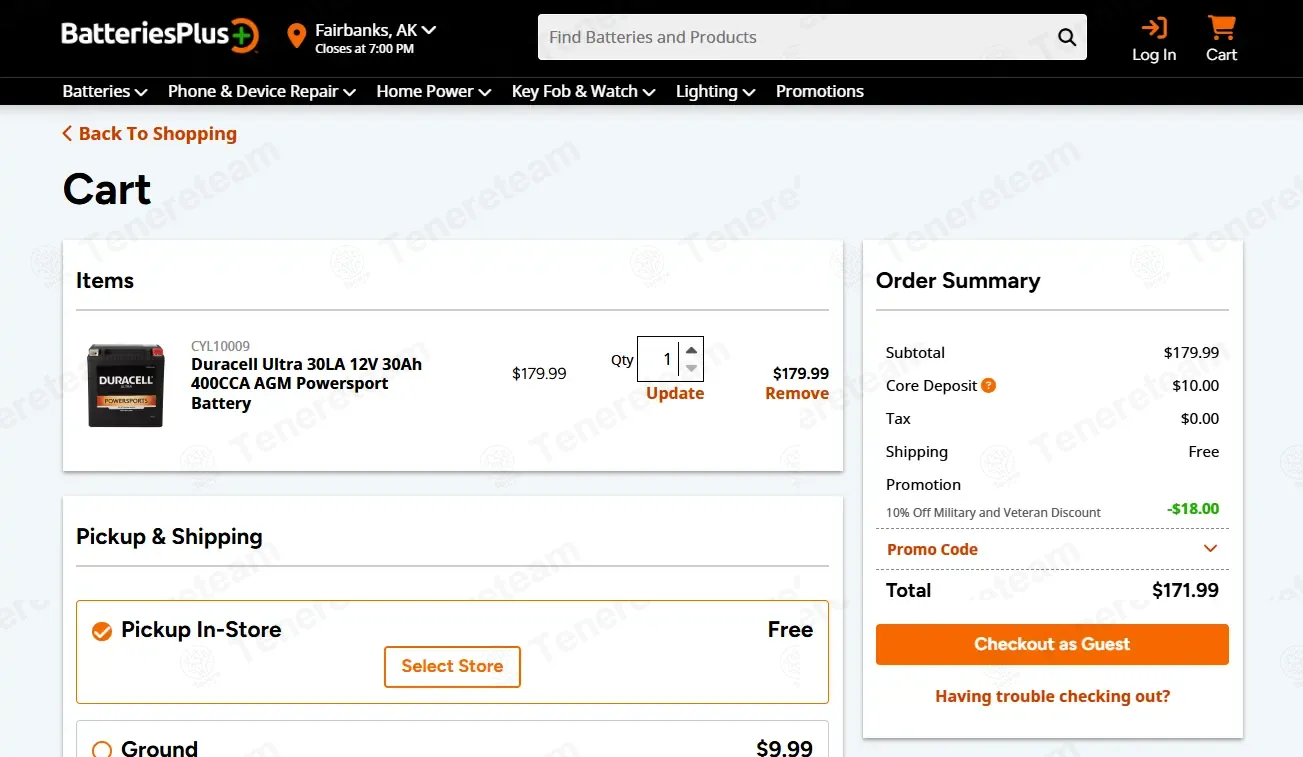This screenshot has height=757, width=1303.
Task: Click the Select Store button
Action: click(x=453, y=666)
